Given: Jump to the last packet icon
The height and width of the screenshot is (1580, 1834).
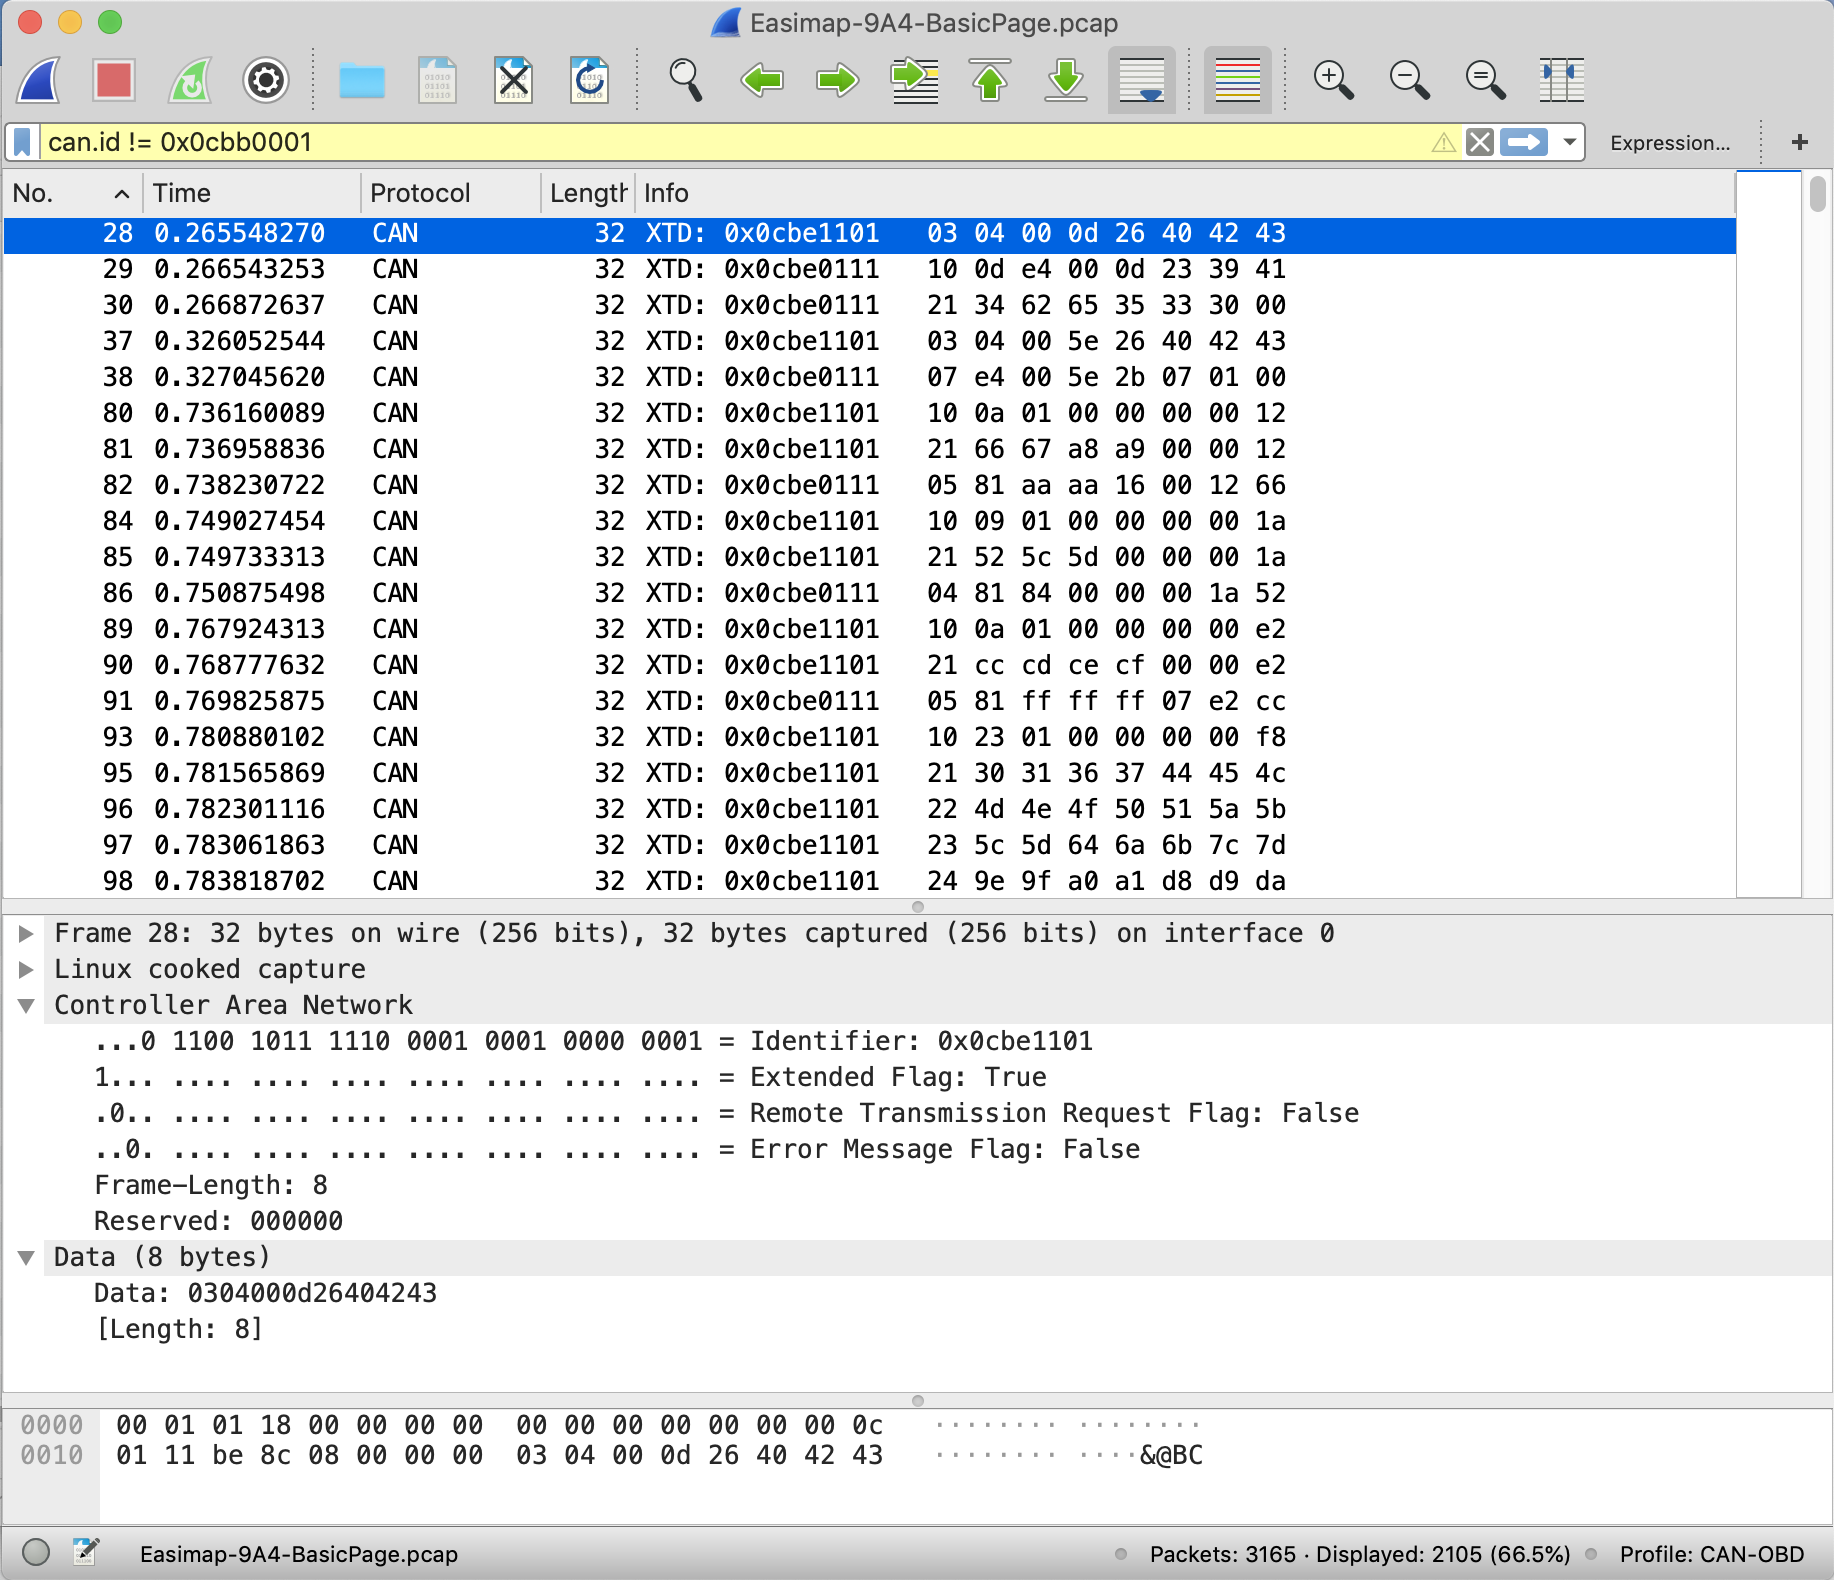Looking at the screenshot, I should click(1066, 80).
